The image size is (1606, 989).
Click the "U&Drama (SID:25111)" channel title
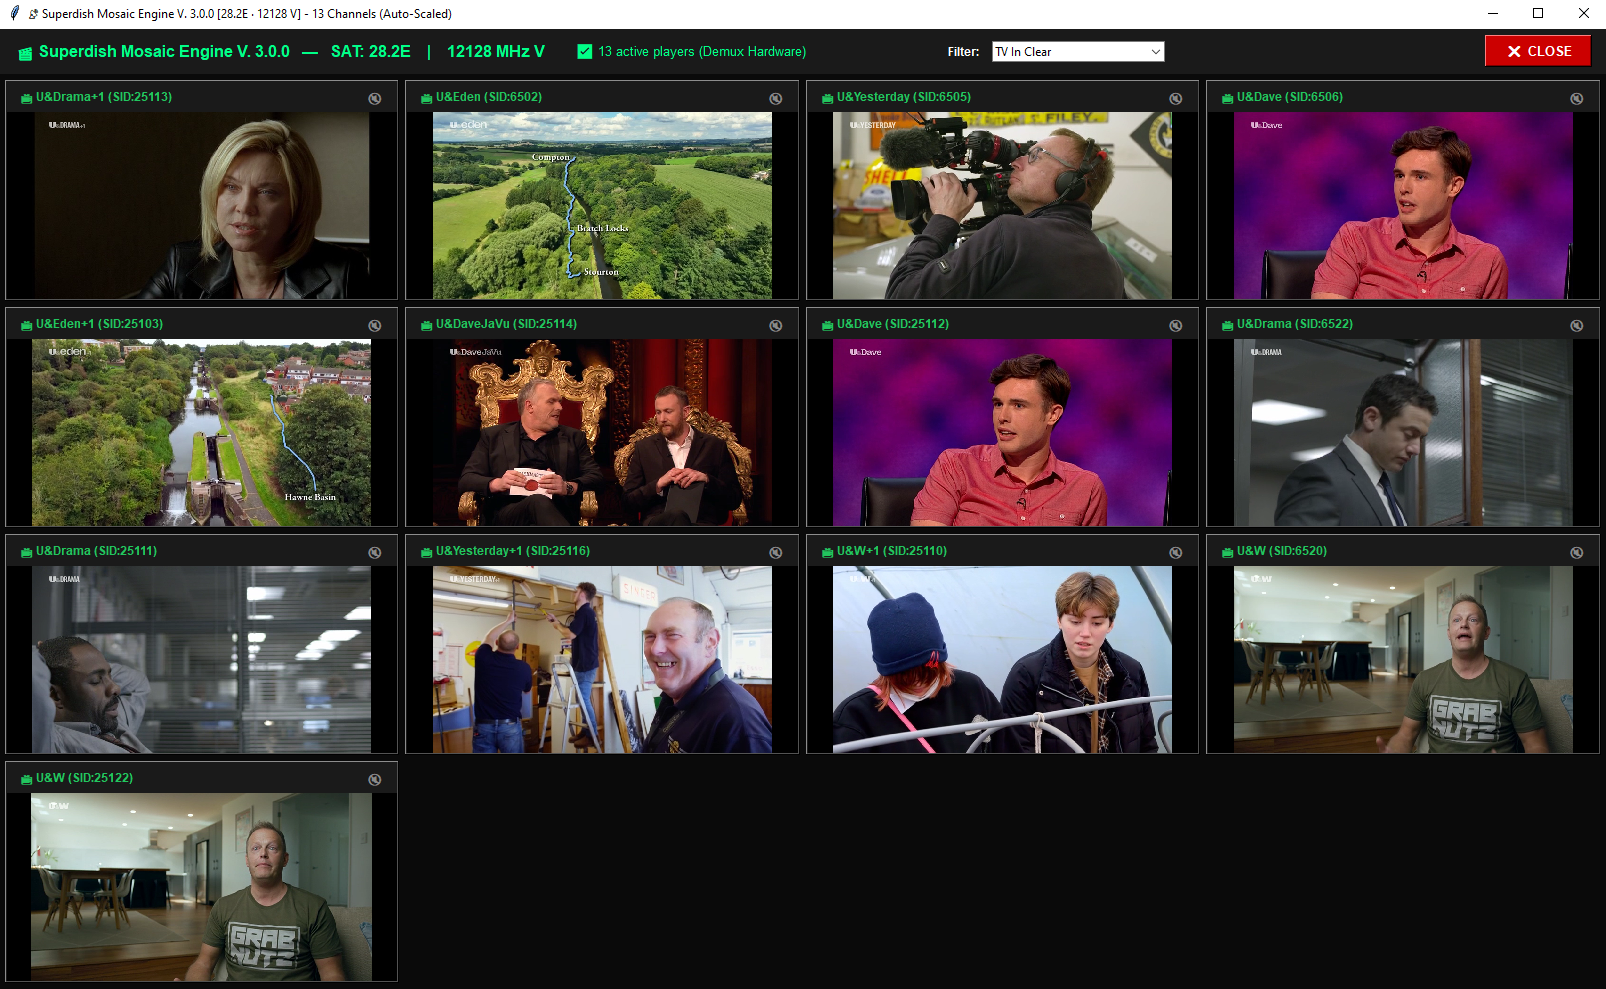click(x=96, y=551)
